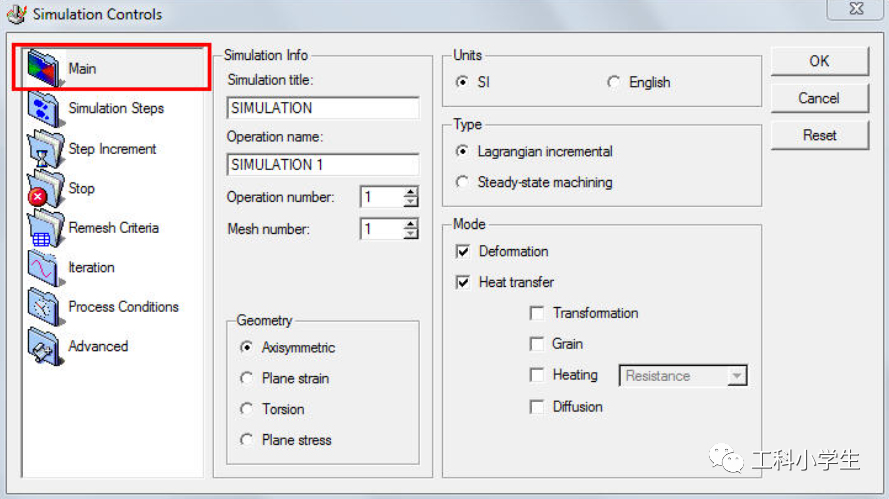Screen dimensions: 889x499
Task: Click the Cancel button
Action: point(819,98)
